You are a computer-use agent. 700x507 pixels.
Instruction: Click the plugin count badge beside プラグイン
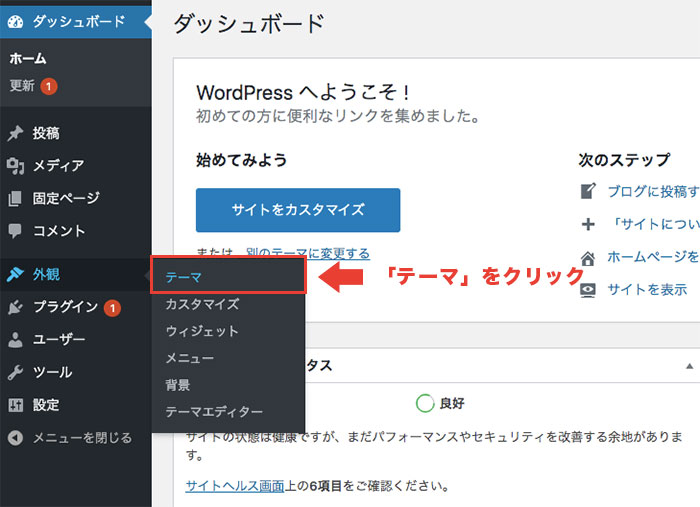[112, 308]
